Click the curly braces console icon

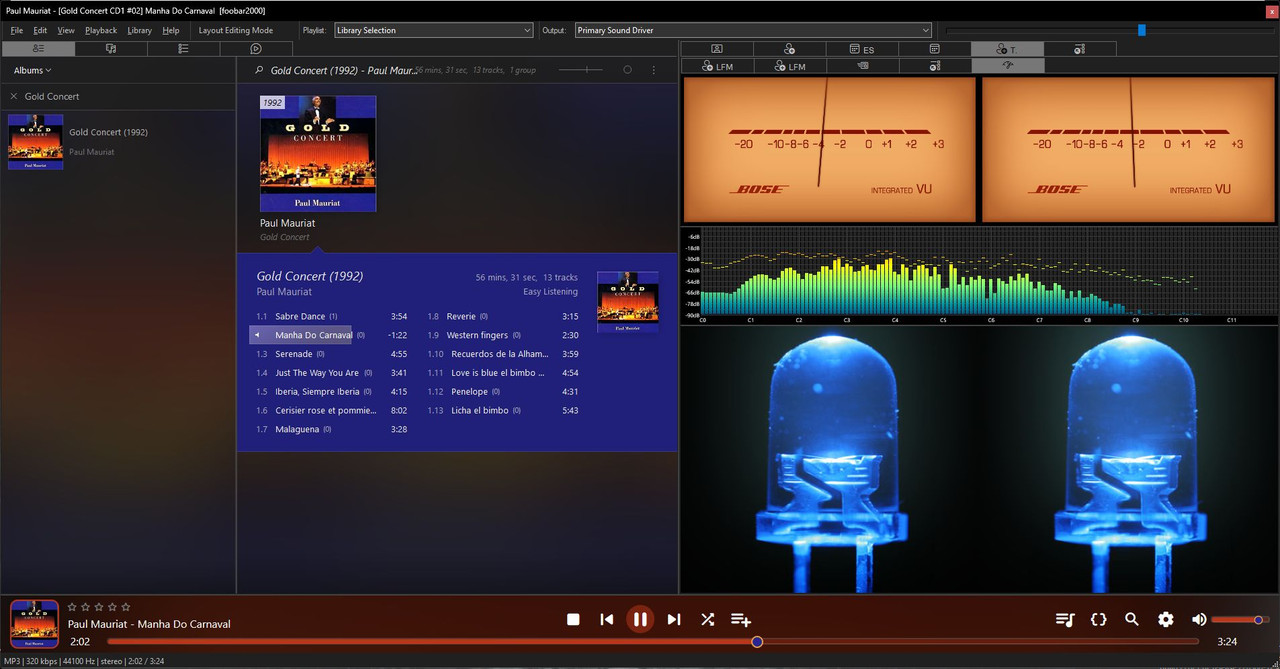pyautogui.click(x=1098, y=620)
